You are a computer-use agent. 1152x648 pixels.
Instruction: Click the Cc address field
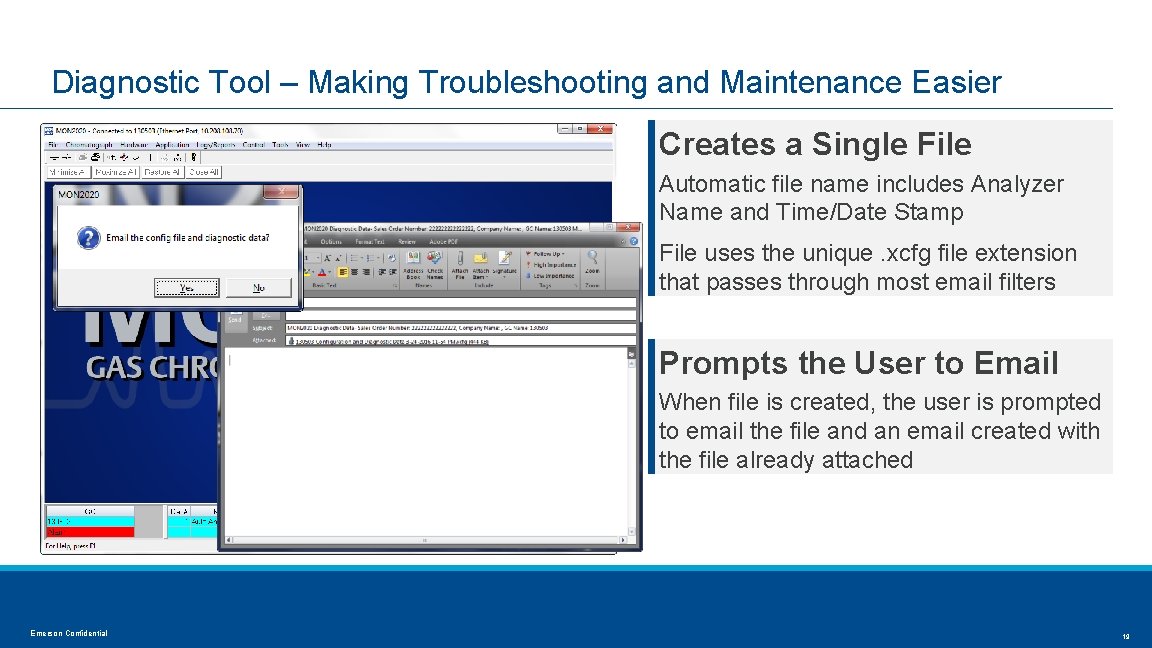(459, 315)
